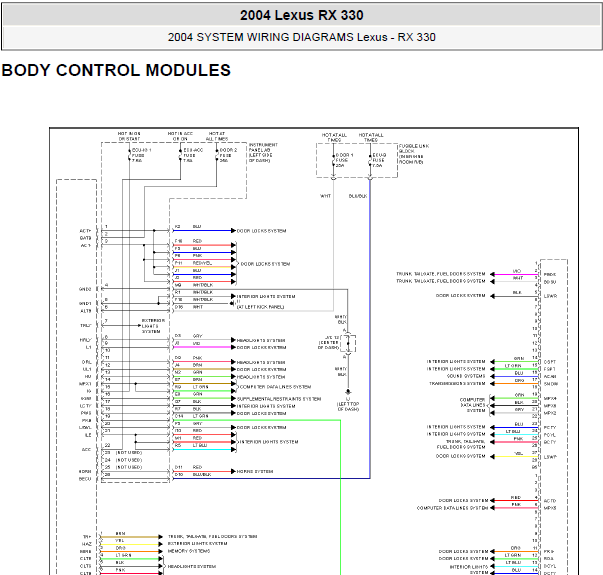Click the 'PBDX' pin label
The image size is (603, 575).
click(550, 275)
